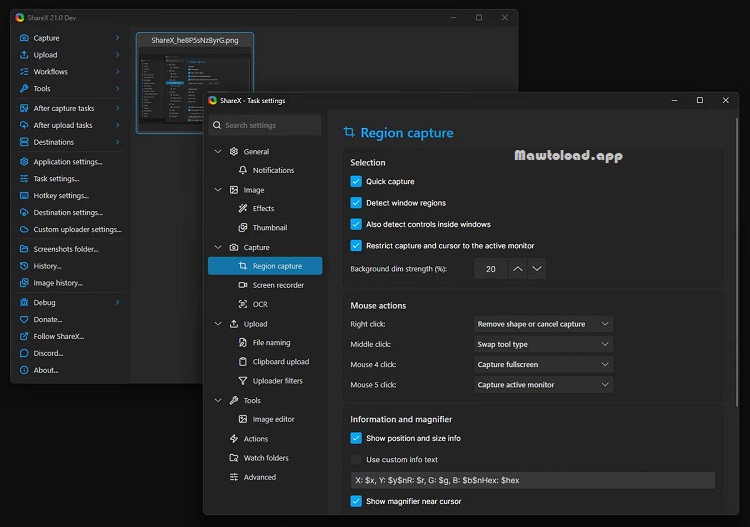Click the Discord chat icon

coord(24,353)
